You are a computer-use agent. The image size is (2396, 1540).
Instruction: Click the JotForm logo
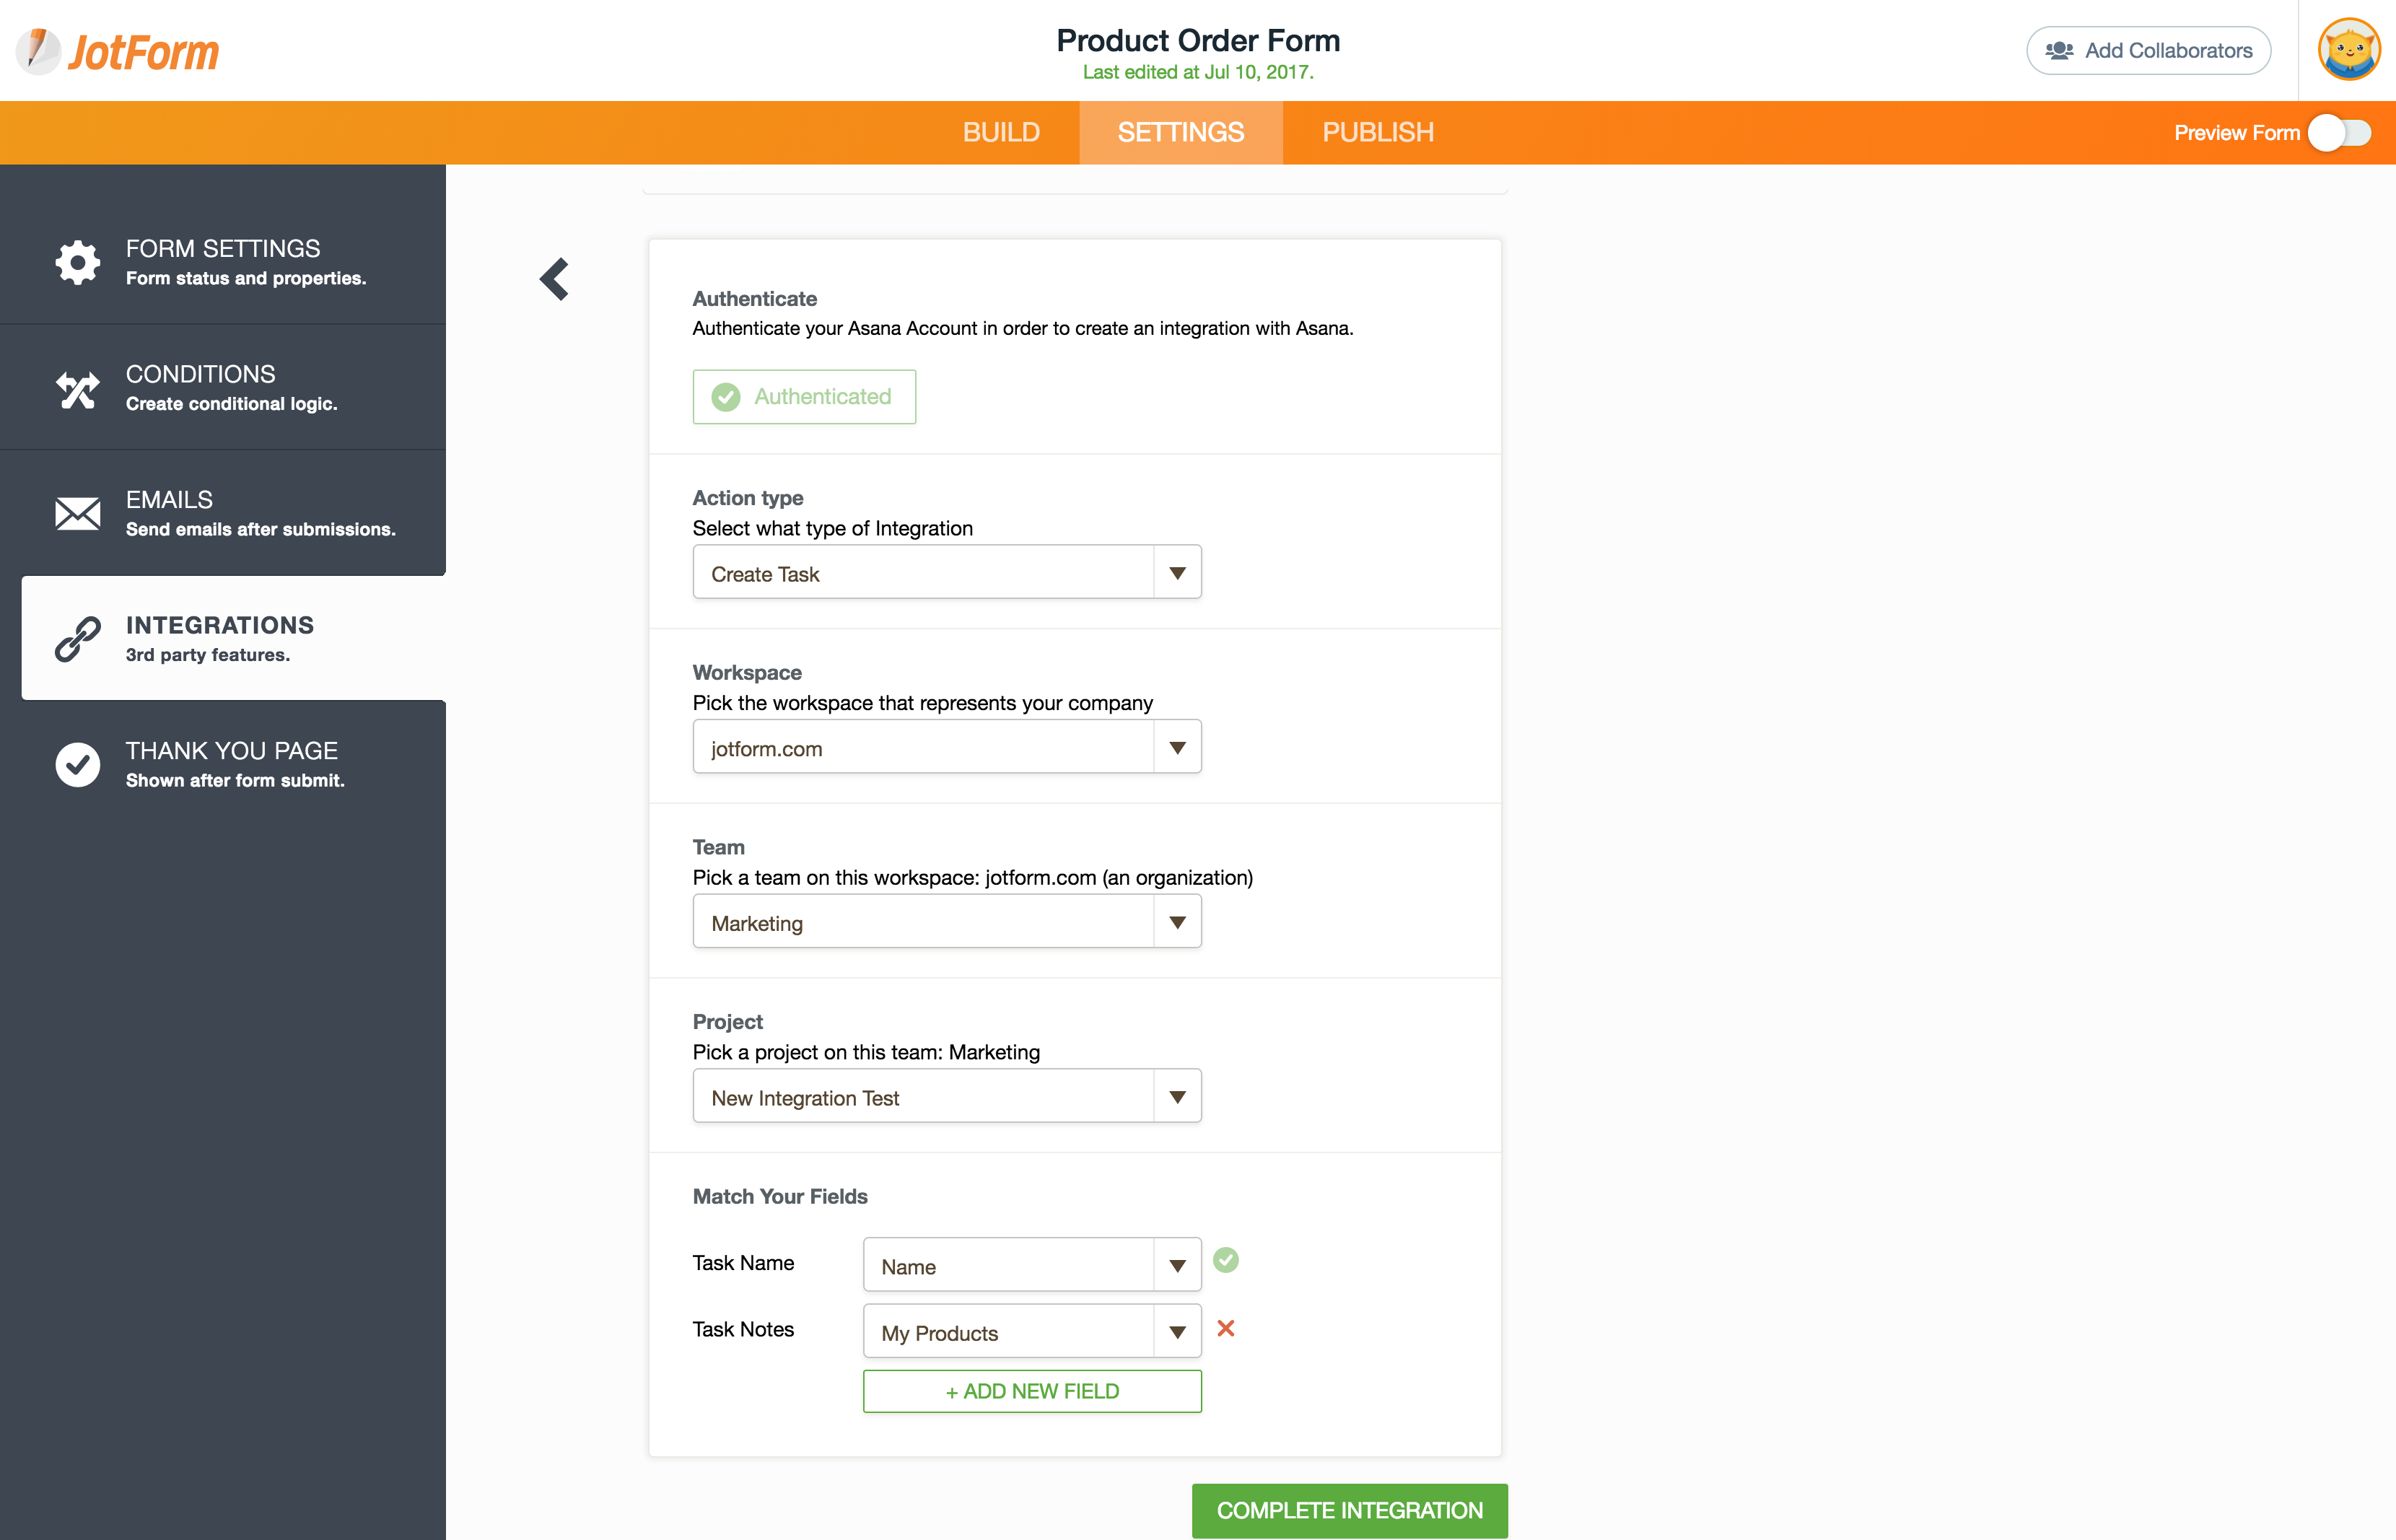[118, 51]
